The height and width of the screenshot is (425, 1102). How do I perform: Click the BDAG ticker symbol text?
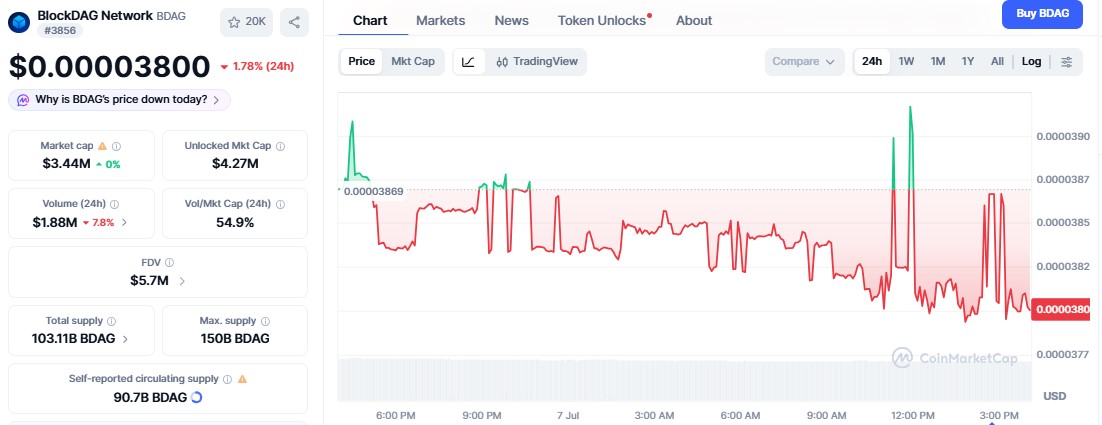171,15
